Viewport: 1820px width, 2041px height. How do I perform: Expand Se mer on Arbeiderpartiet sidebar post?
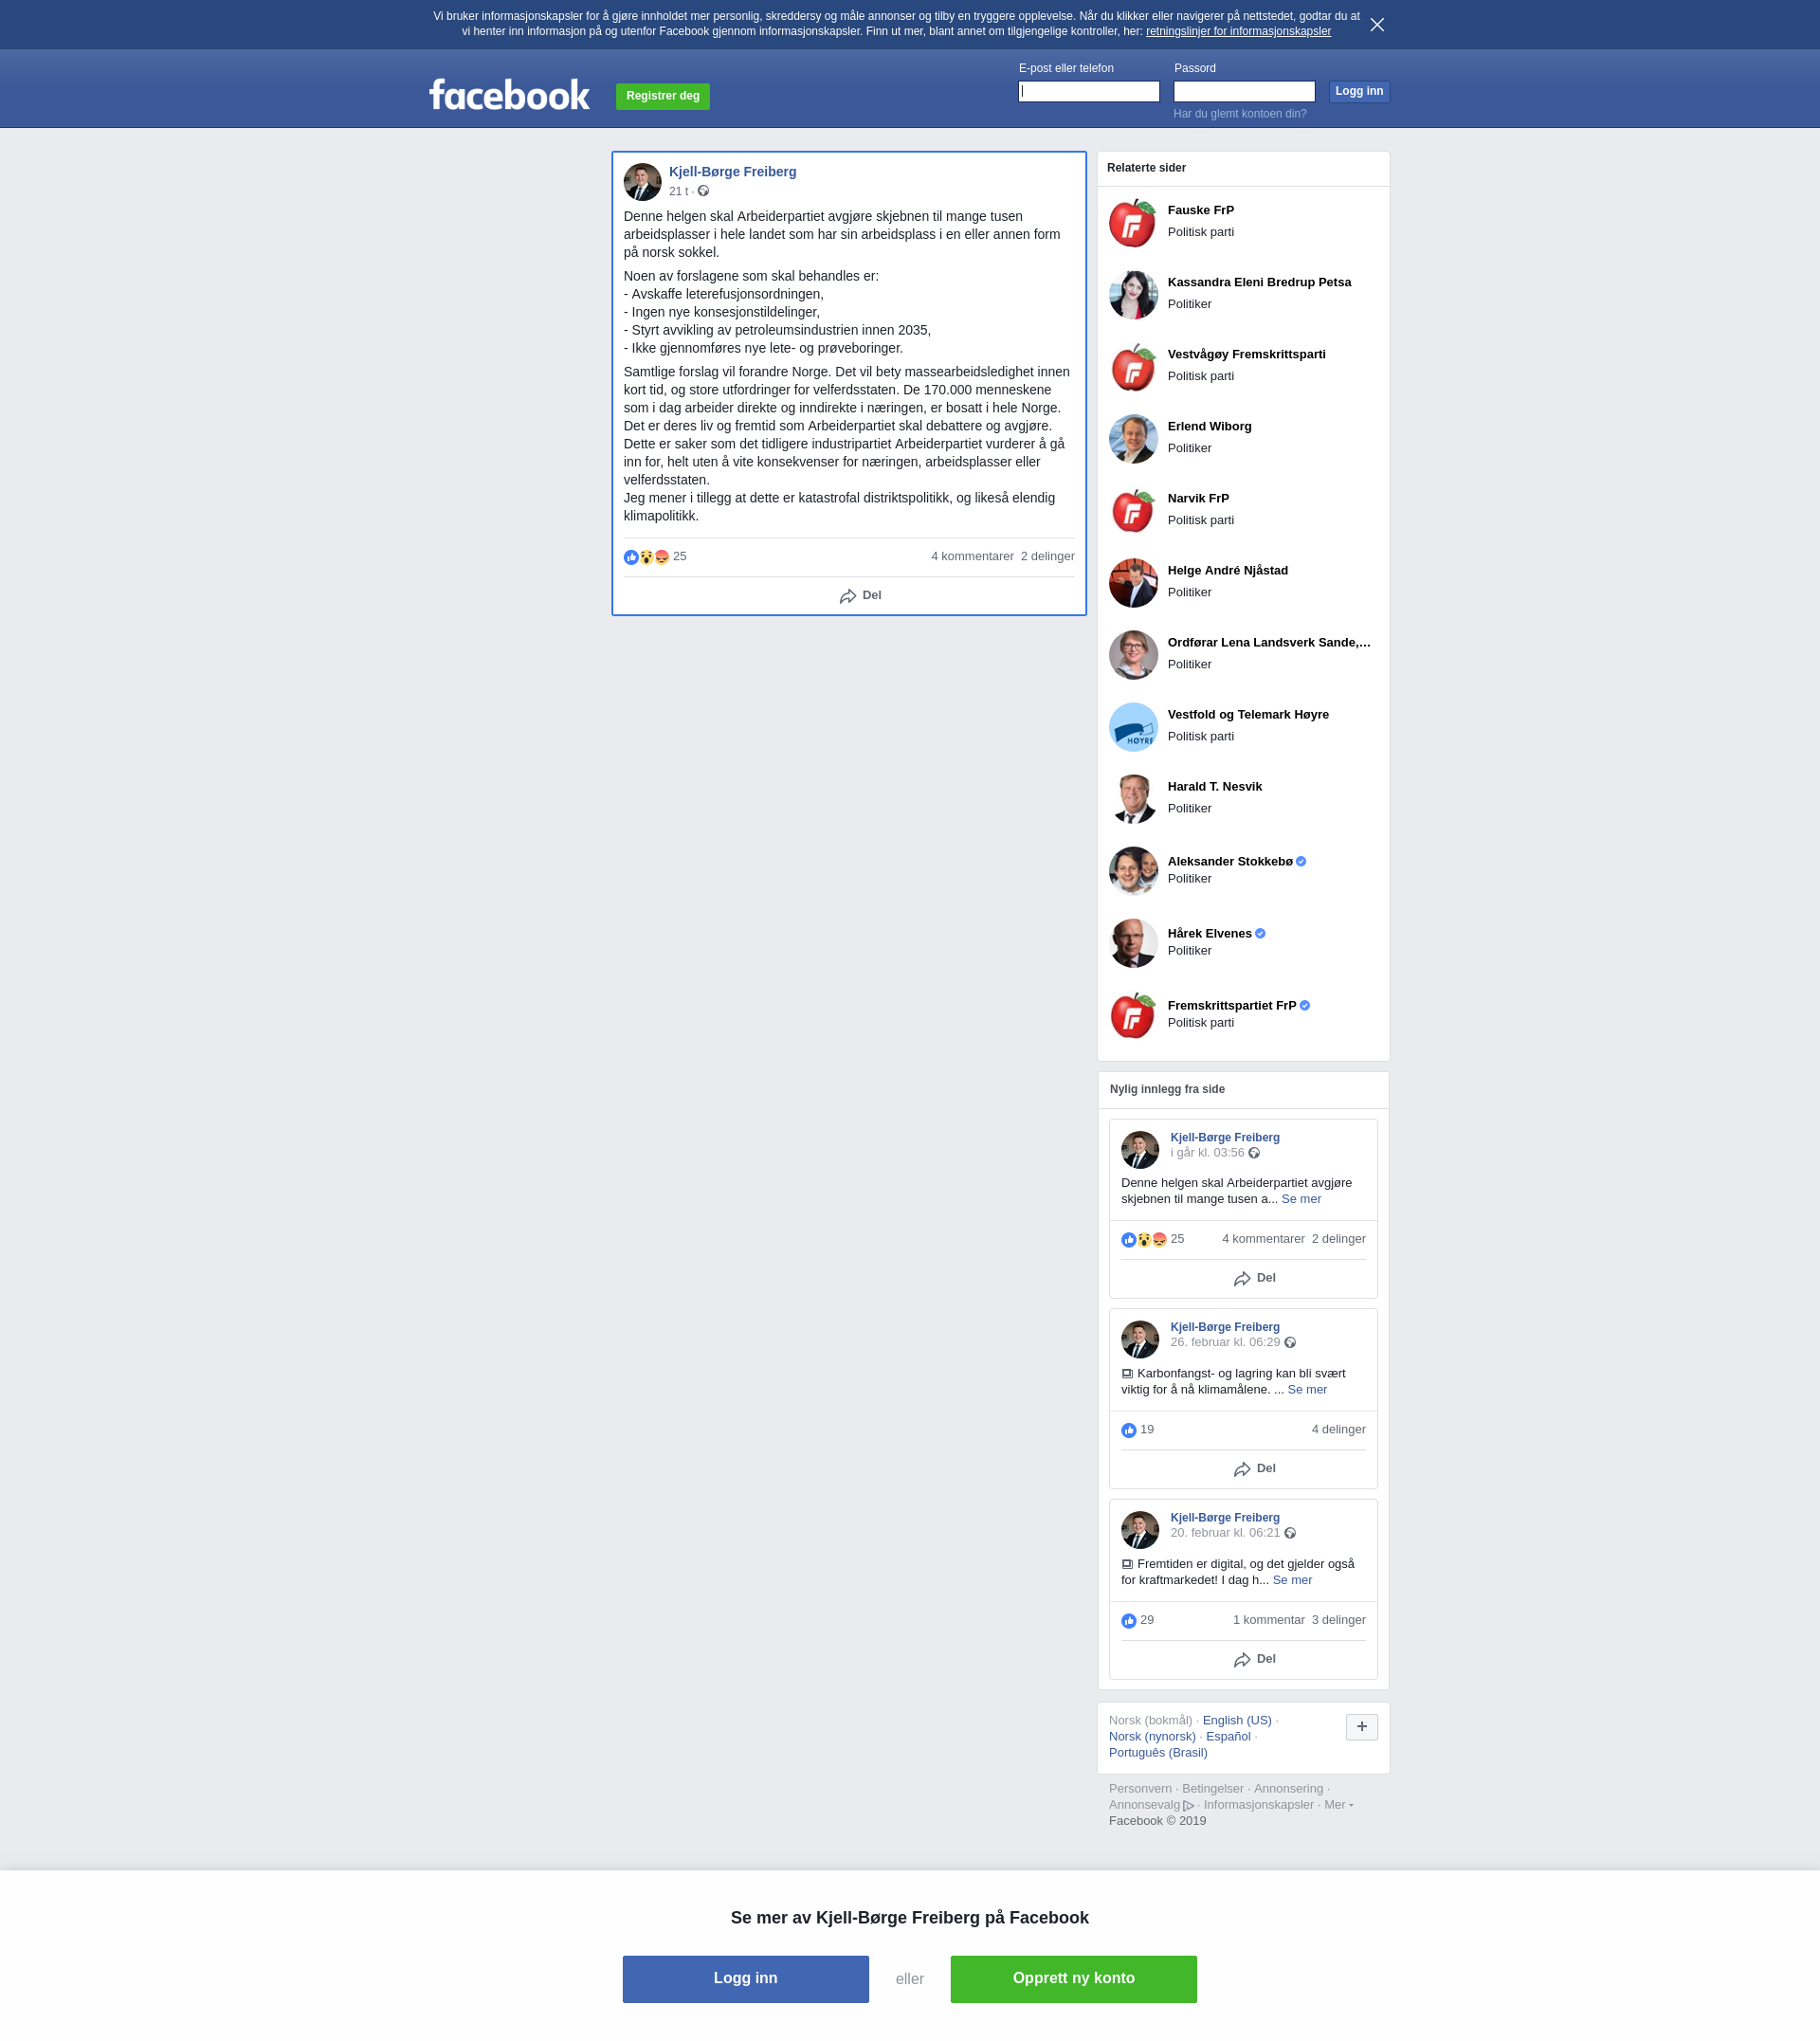[x=1300, y=1198]
